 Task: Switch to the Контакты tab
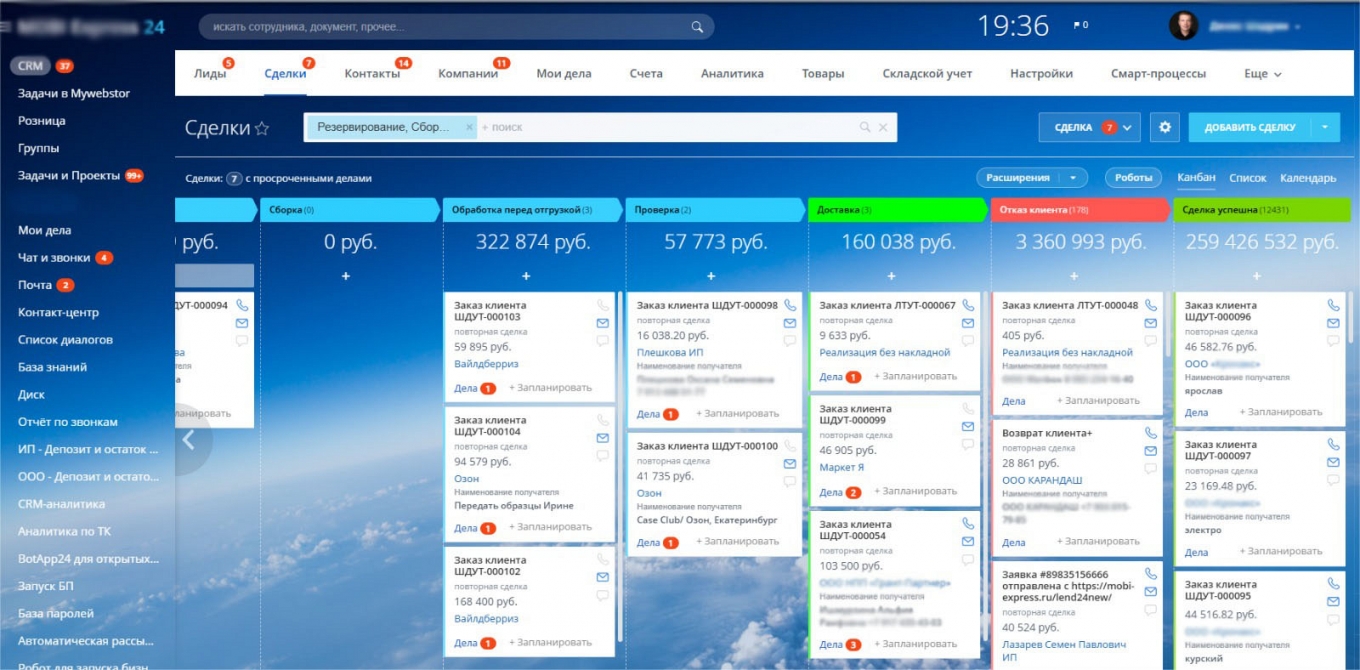pyautogui.click(x=372, y=74)
